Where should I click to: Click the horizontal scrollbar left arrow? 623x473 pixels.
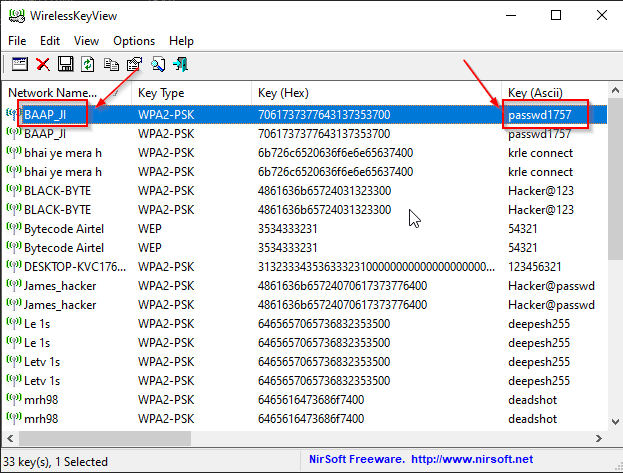point(10,438)
